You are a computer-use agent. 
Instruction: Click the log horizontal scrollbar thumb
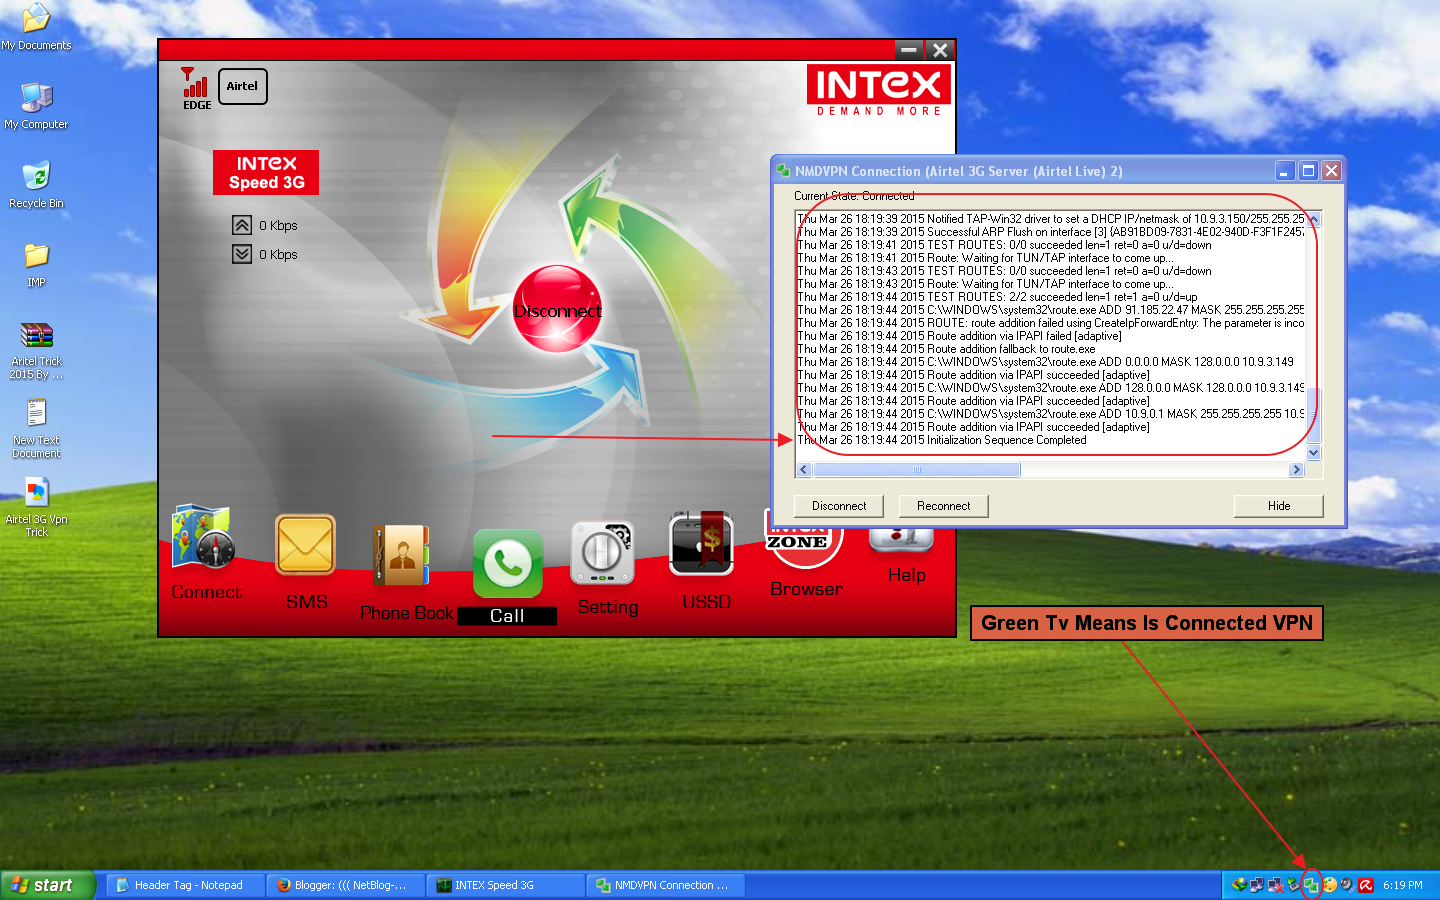coord(917,470)
